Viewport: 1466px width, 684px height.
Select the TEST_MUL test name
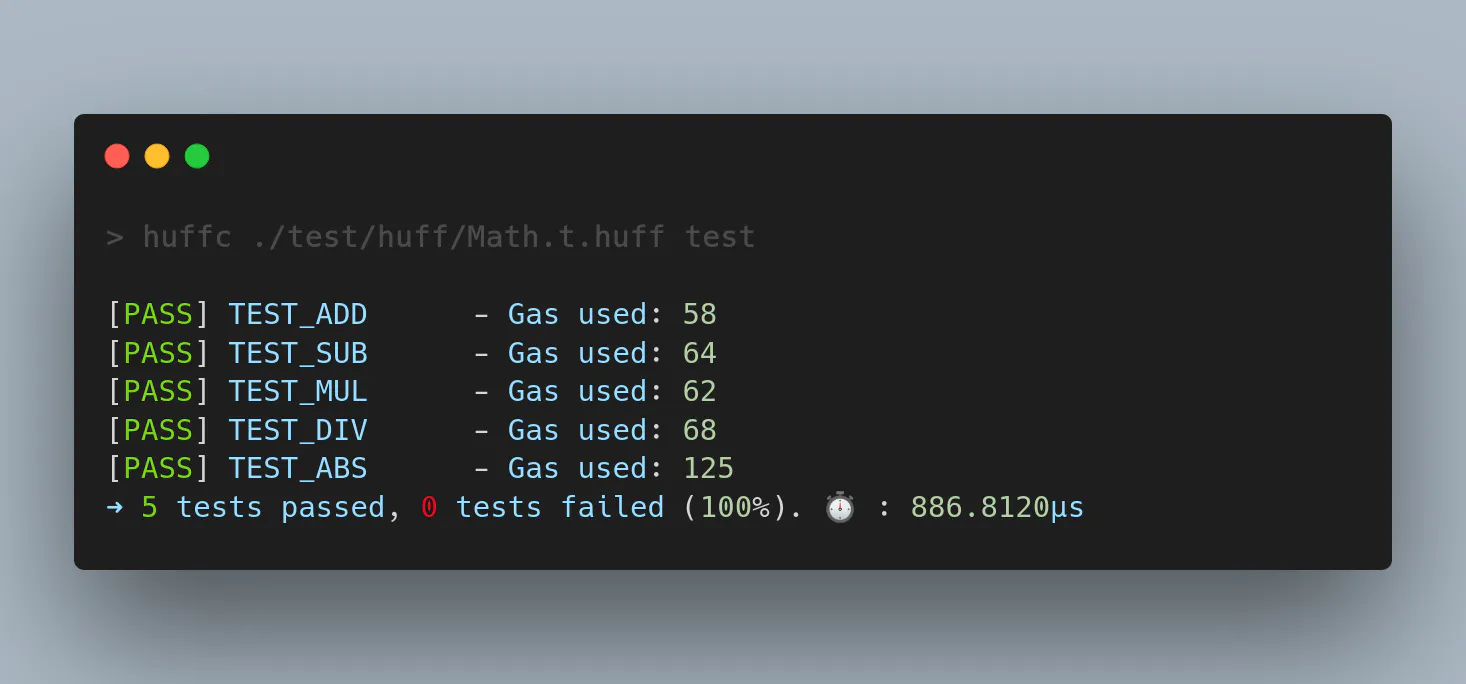coord(298,391)
